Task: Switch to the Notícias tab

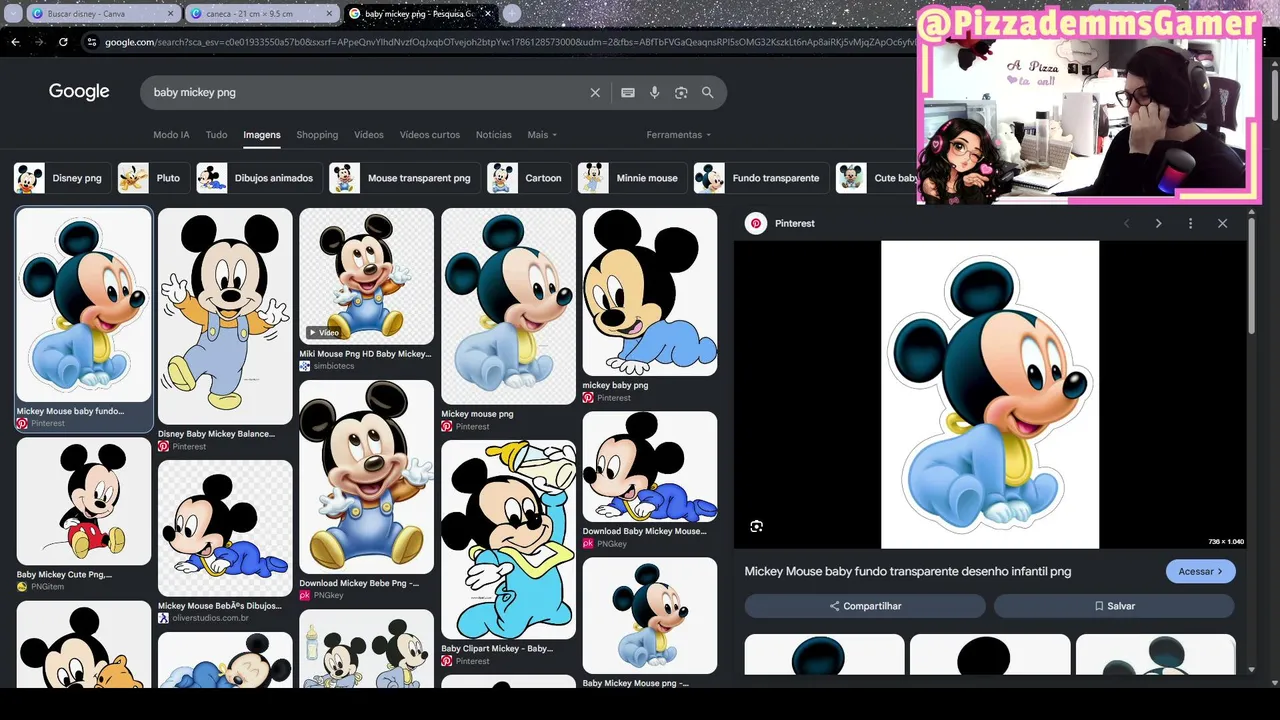Action: pyautogui.click(x=494, y=135)
